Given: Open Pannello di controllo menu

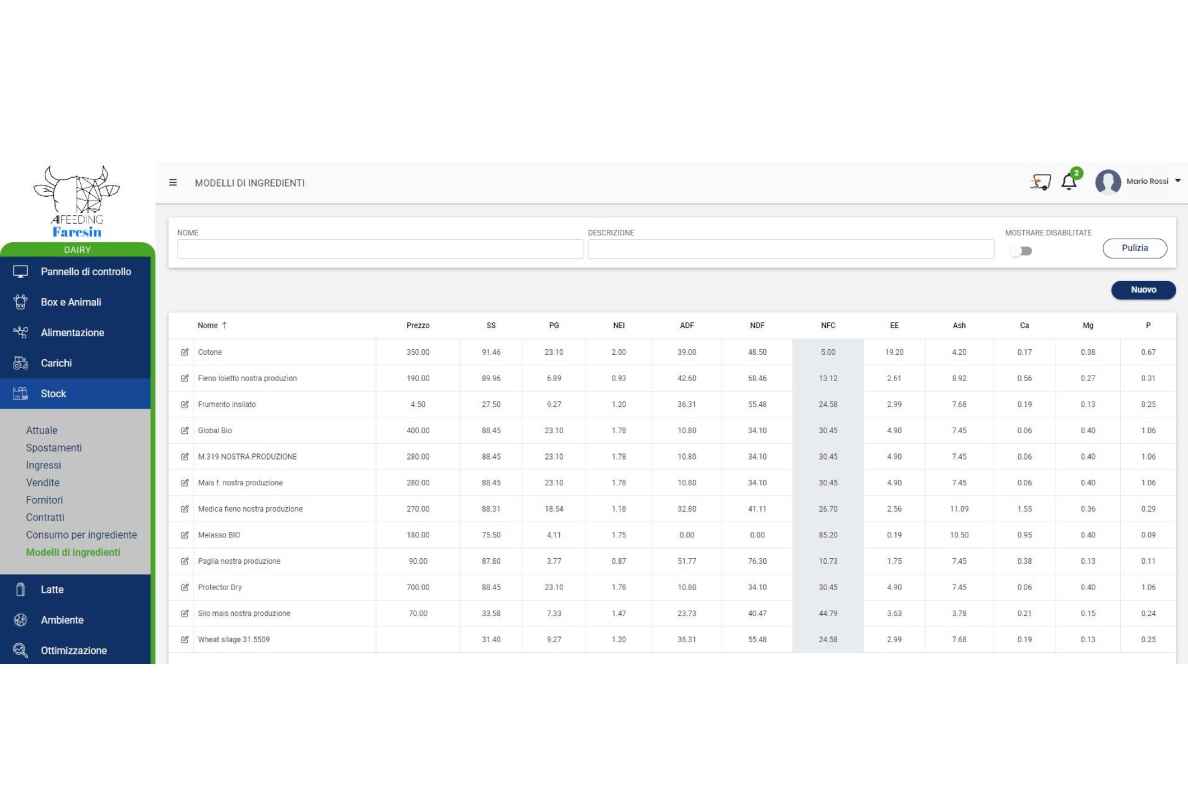Looking at the screenshot, I should click(76, 271).
